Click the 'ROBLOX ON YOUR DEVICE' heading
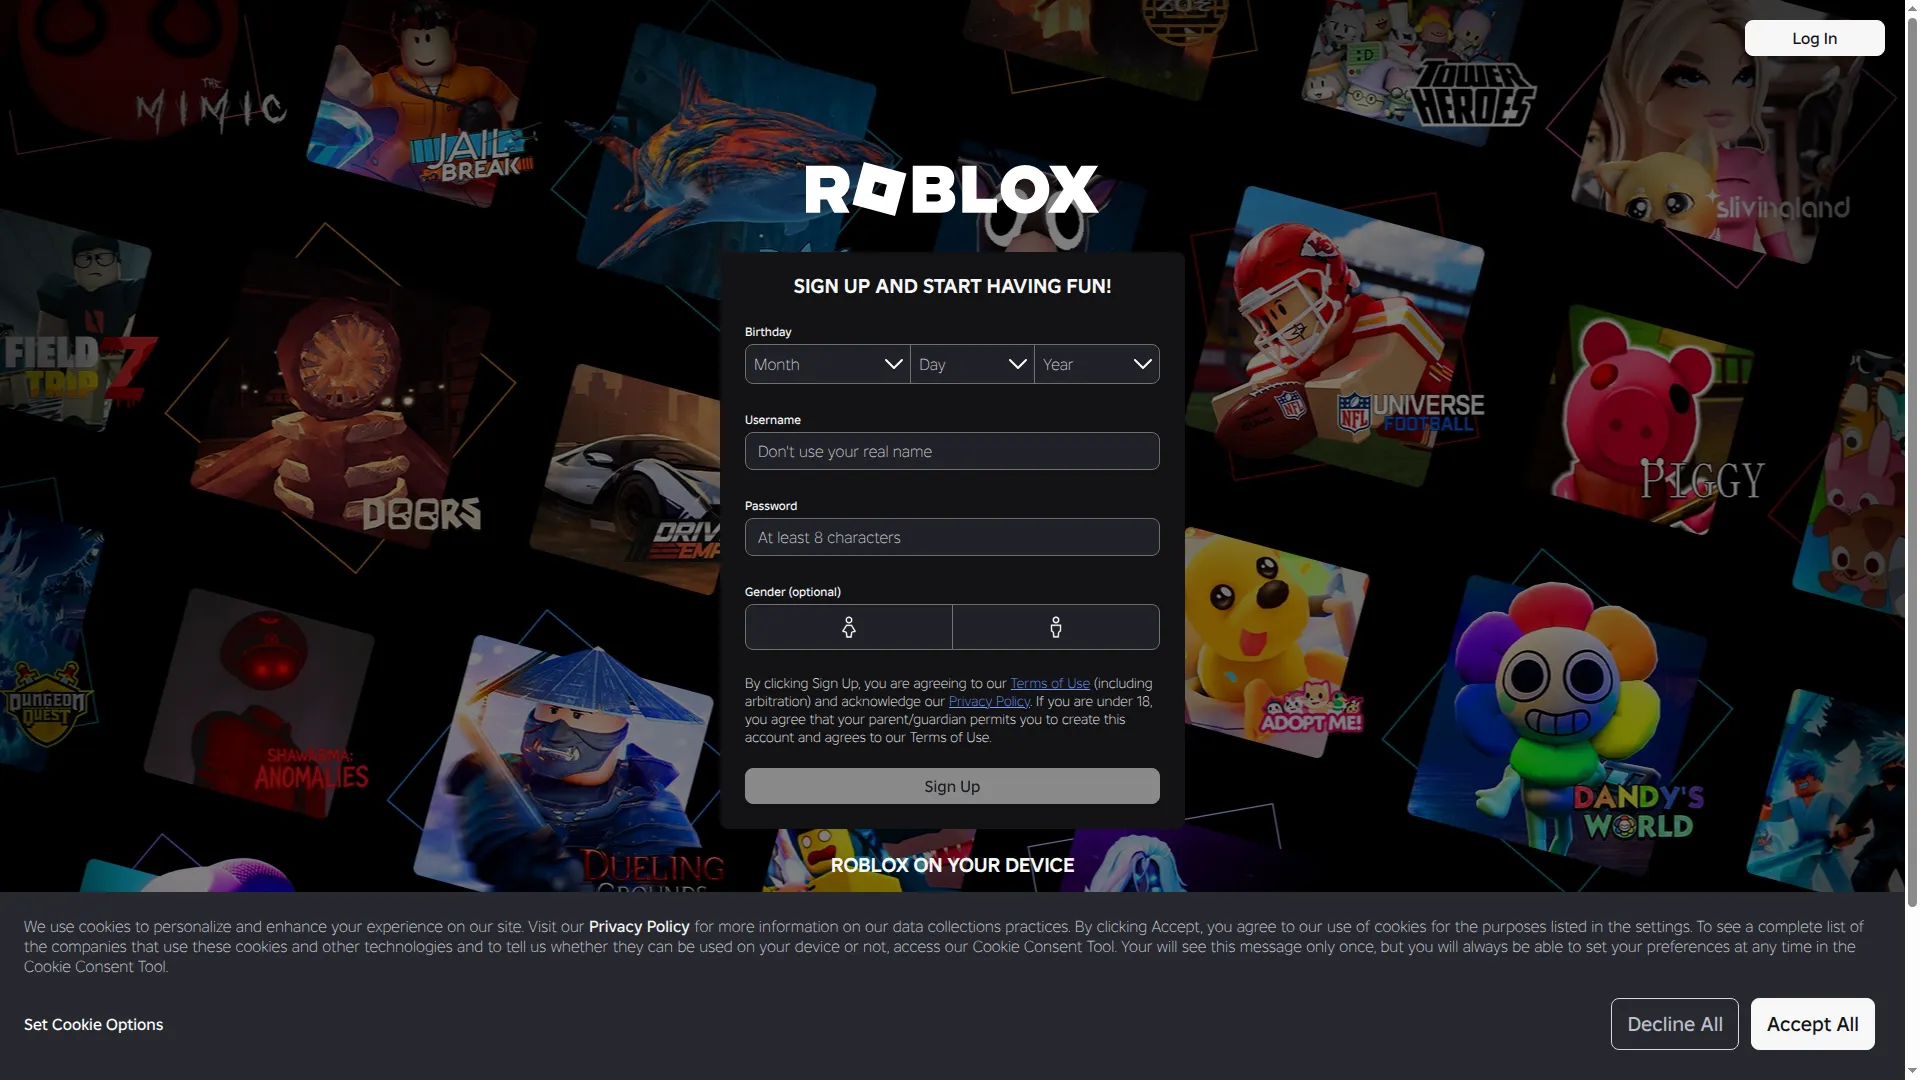 click(952, 865)
